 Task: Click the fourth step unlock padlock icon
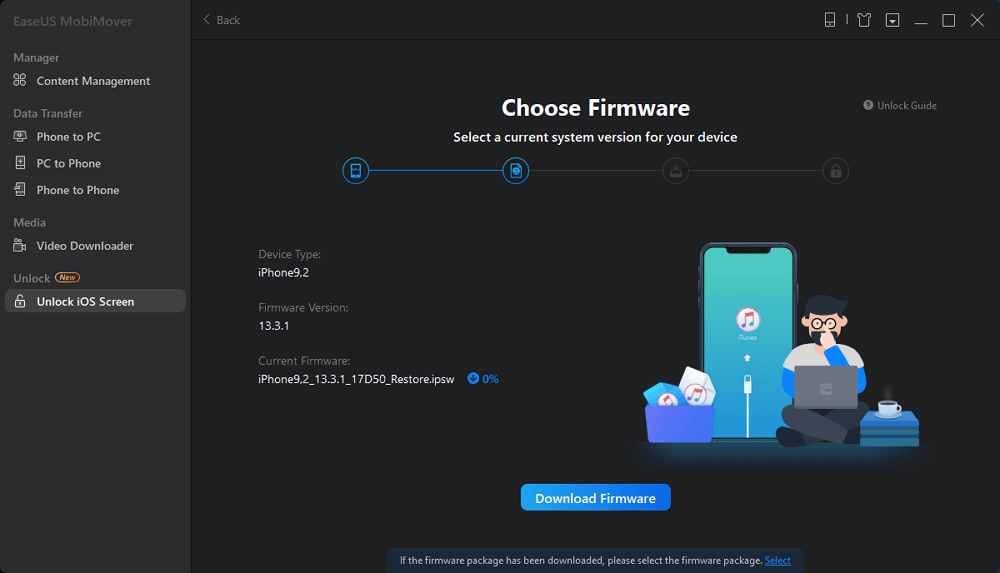(835, 170)
